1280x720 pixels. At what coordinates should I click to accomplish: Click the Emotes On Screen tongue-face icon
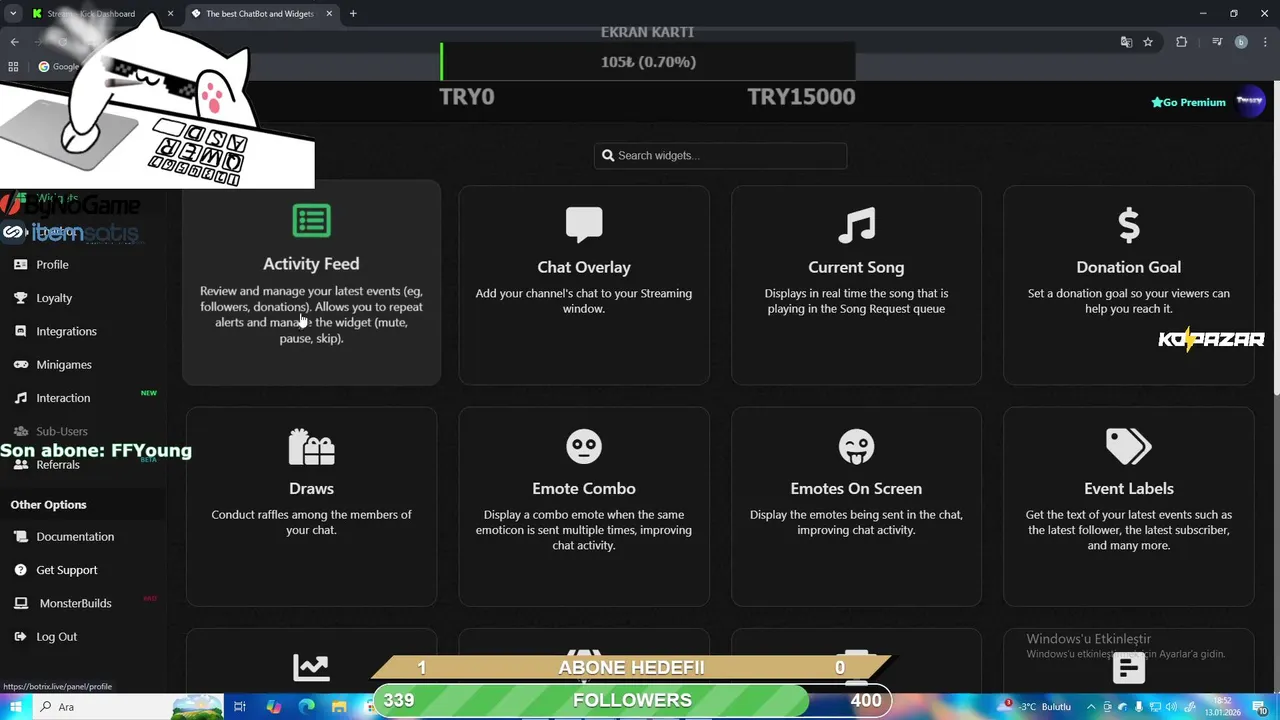click(x=856, y=446)
